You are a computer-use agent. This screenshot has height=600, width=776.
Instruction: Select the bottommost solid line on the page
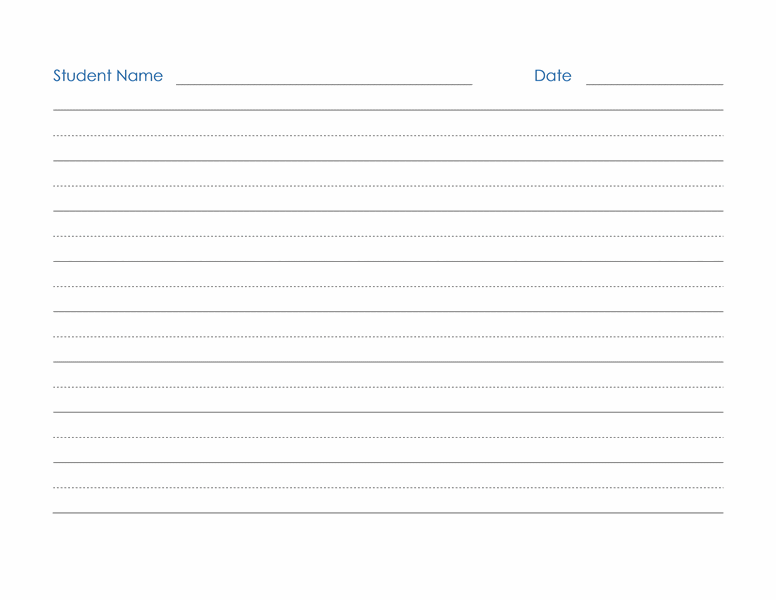(x=388, y=513)
